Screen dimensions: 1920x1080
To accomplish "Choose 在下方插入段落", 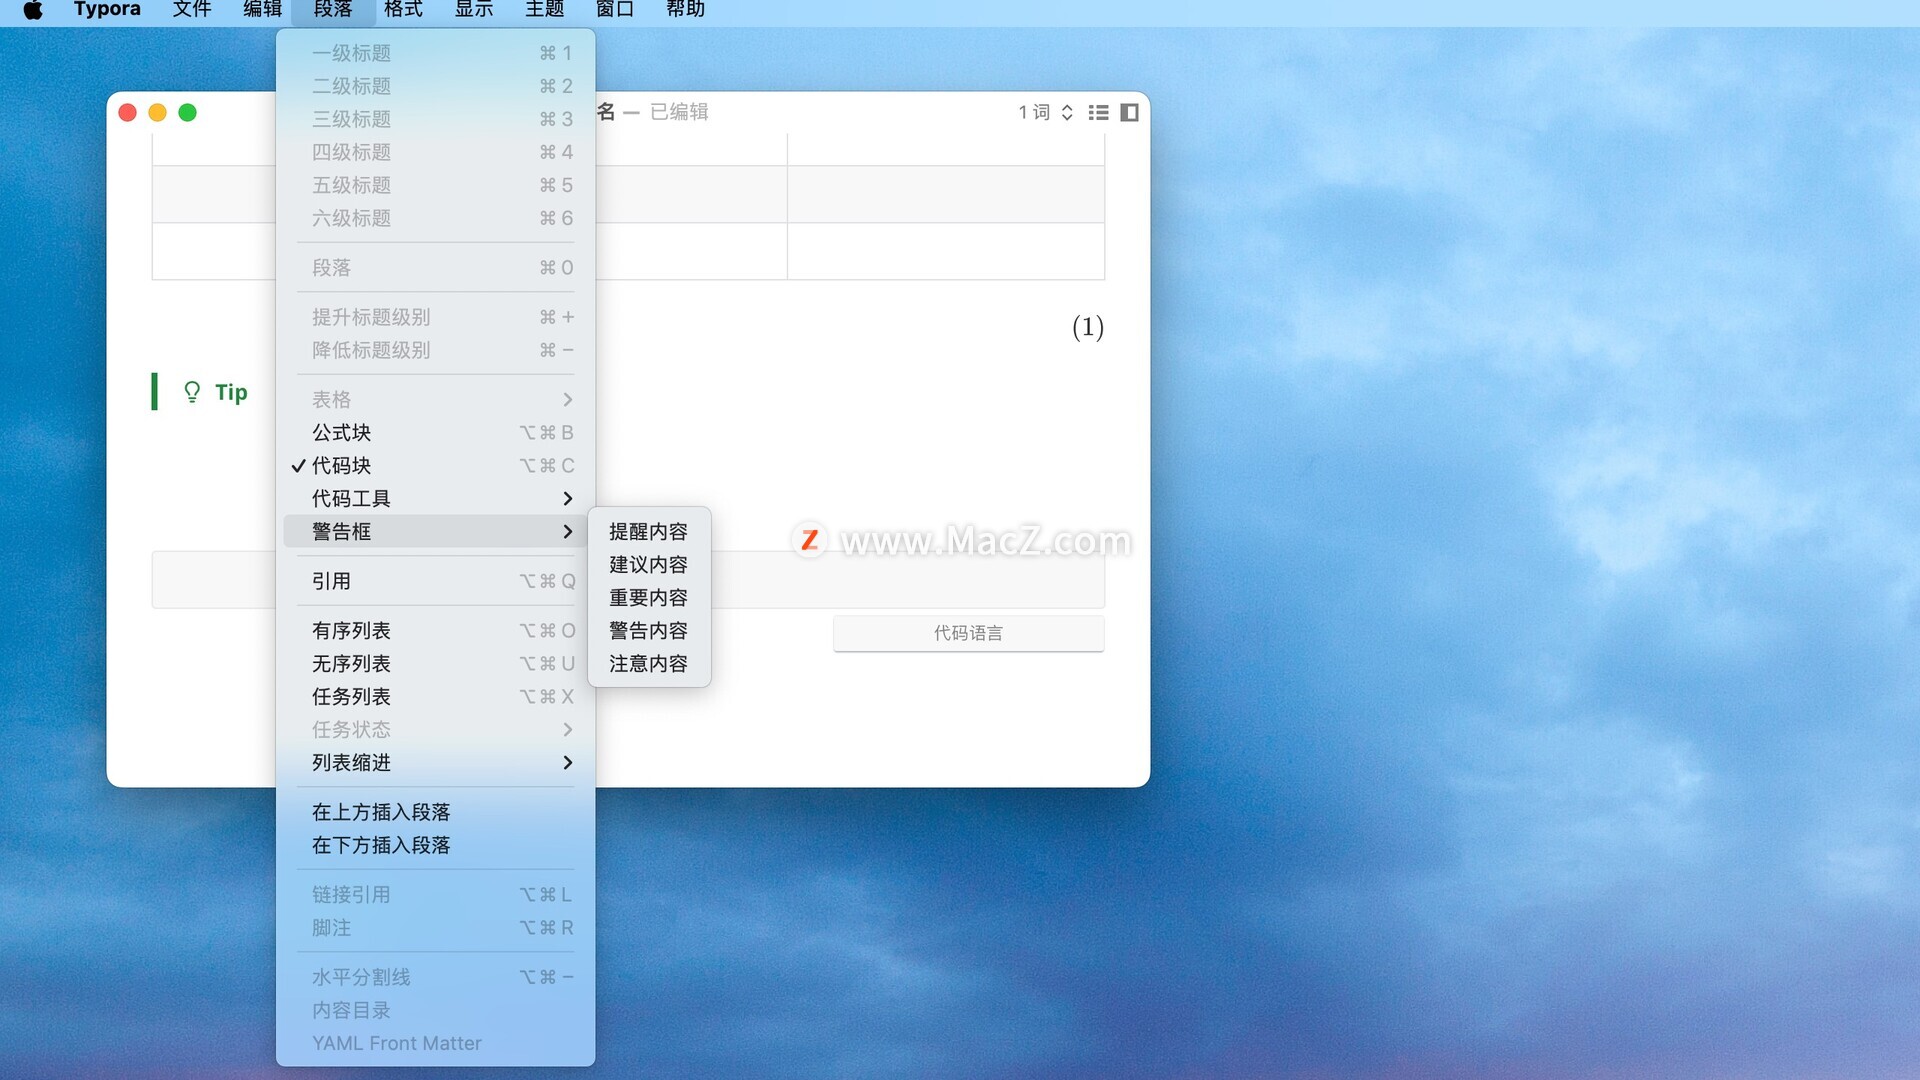I will [x=435, y=845].
